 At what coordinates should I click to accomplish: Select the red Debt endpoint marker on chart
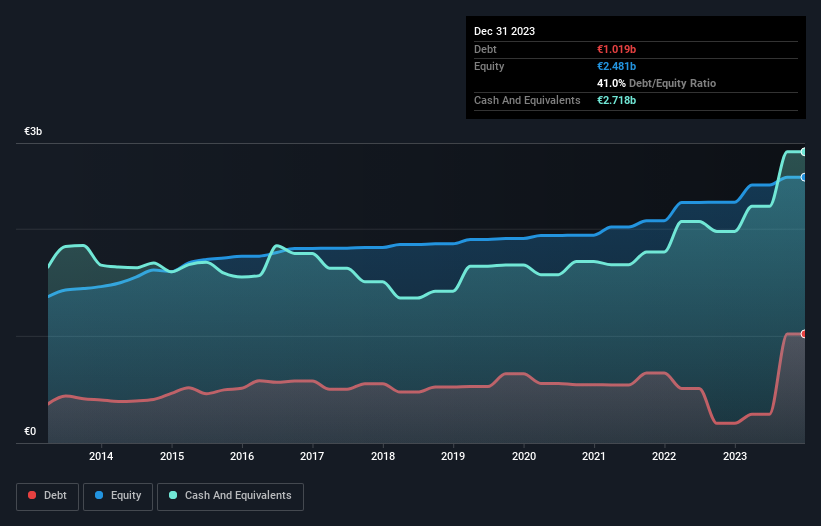pyautogui.click(x=804, y=334)
